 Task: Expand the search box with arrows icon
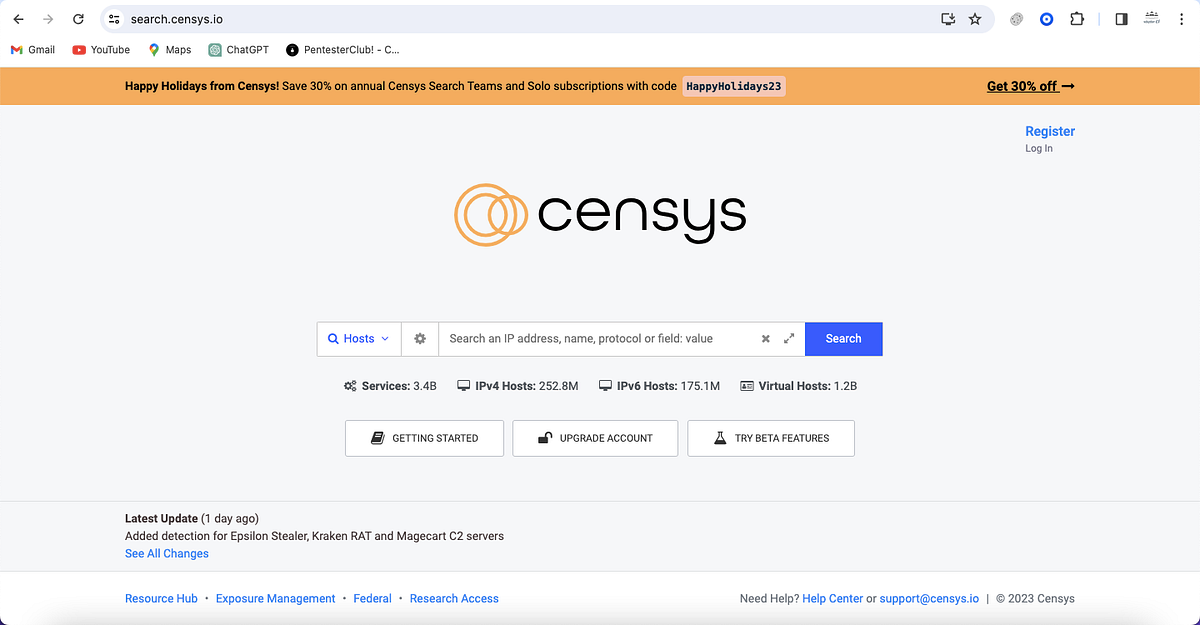[x=789, y=339]
